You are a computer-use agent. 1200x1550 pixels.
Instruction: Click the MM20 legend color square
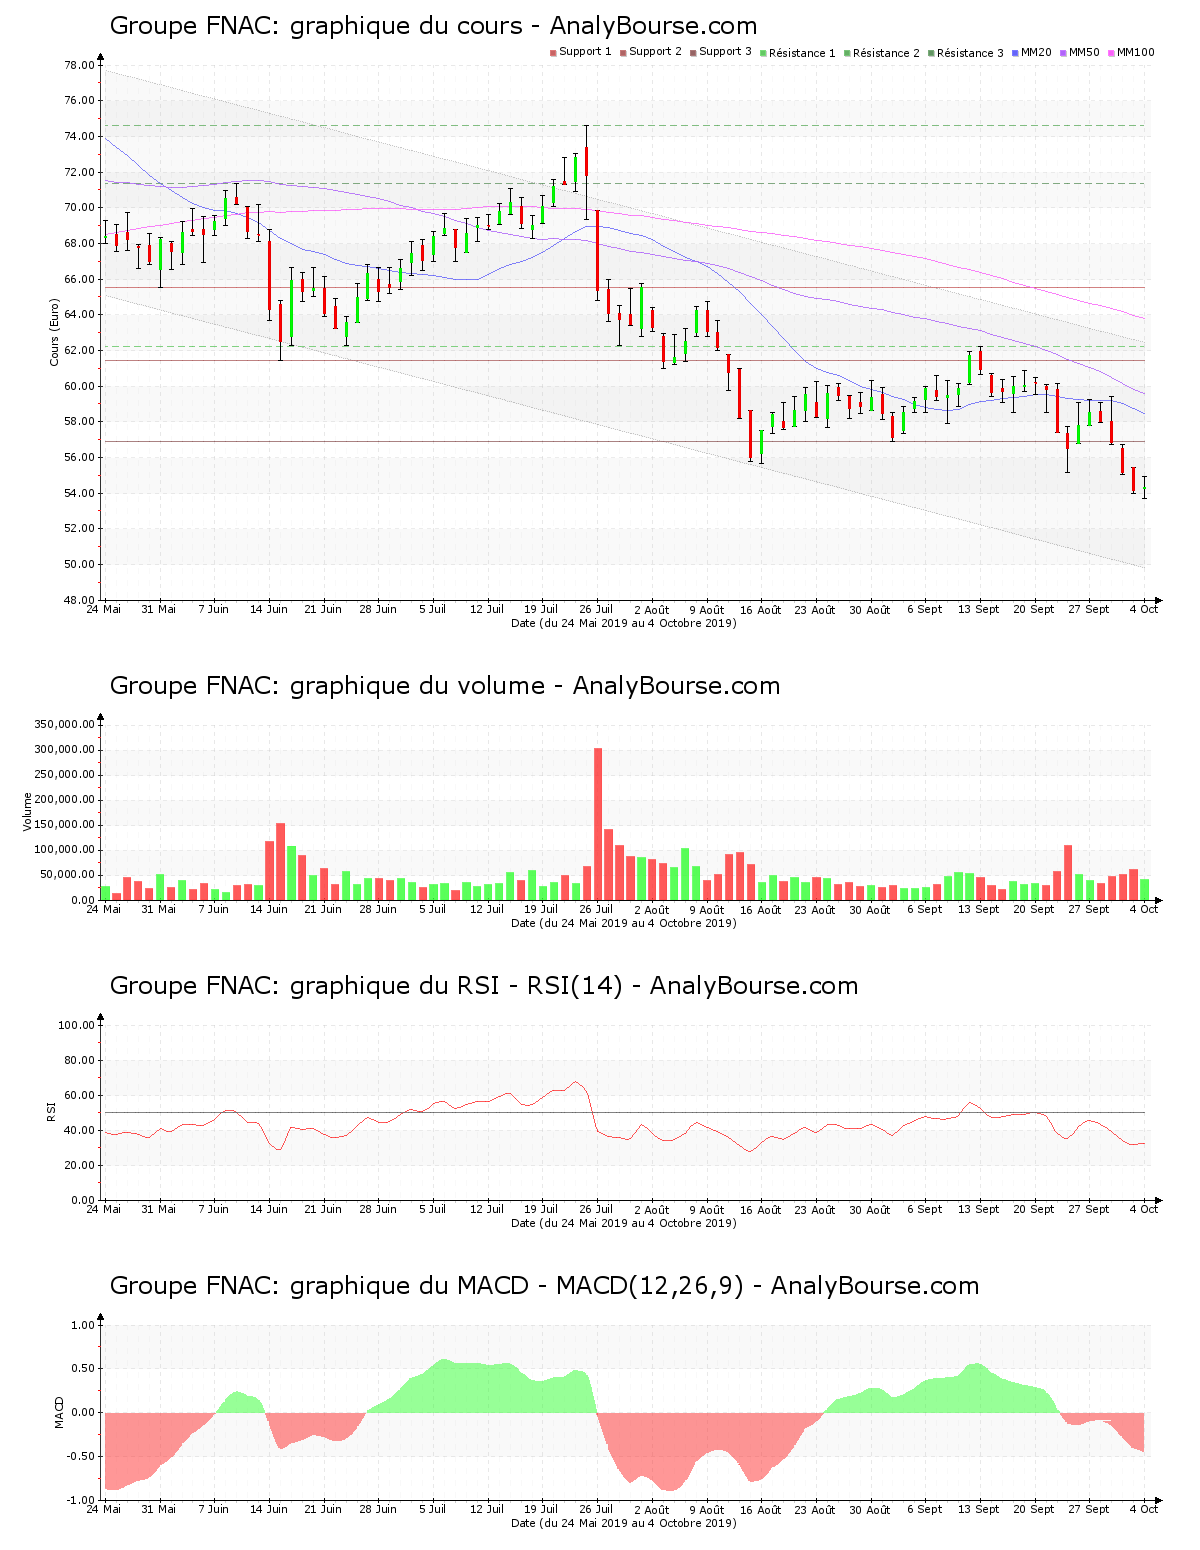[x=1015, y=52]
